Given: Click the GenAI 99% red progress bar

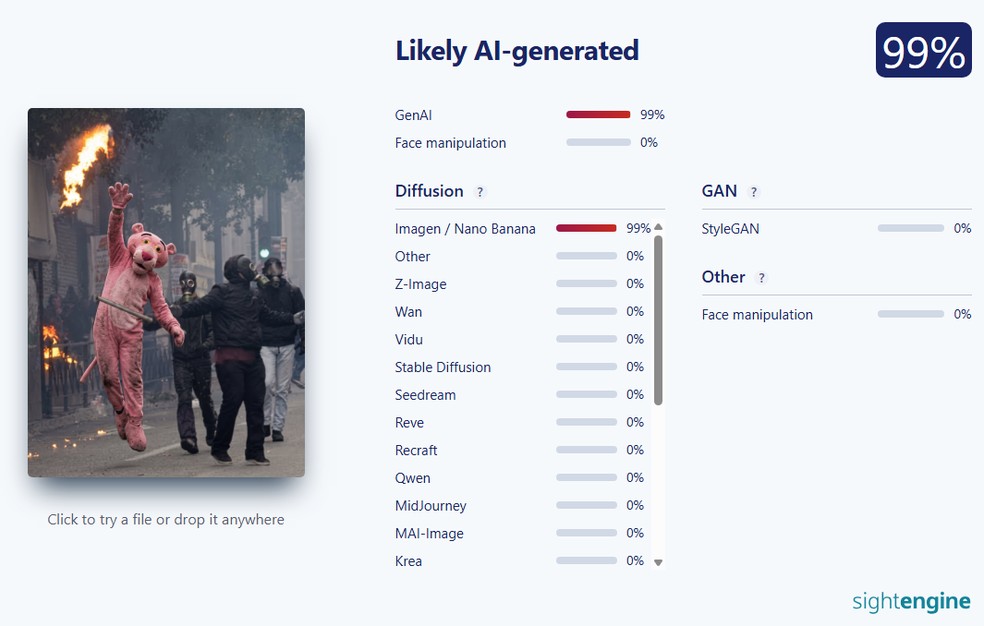Looking at the screenshot, I should 598,115.
